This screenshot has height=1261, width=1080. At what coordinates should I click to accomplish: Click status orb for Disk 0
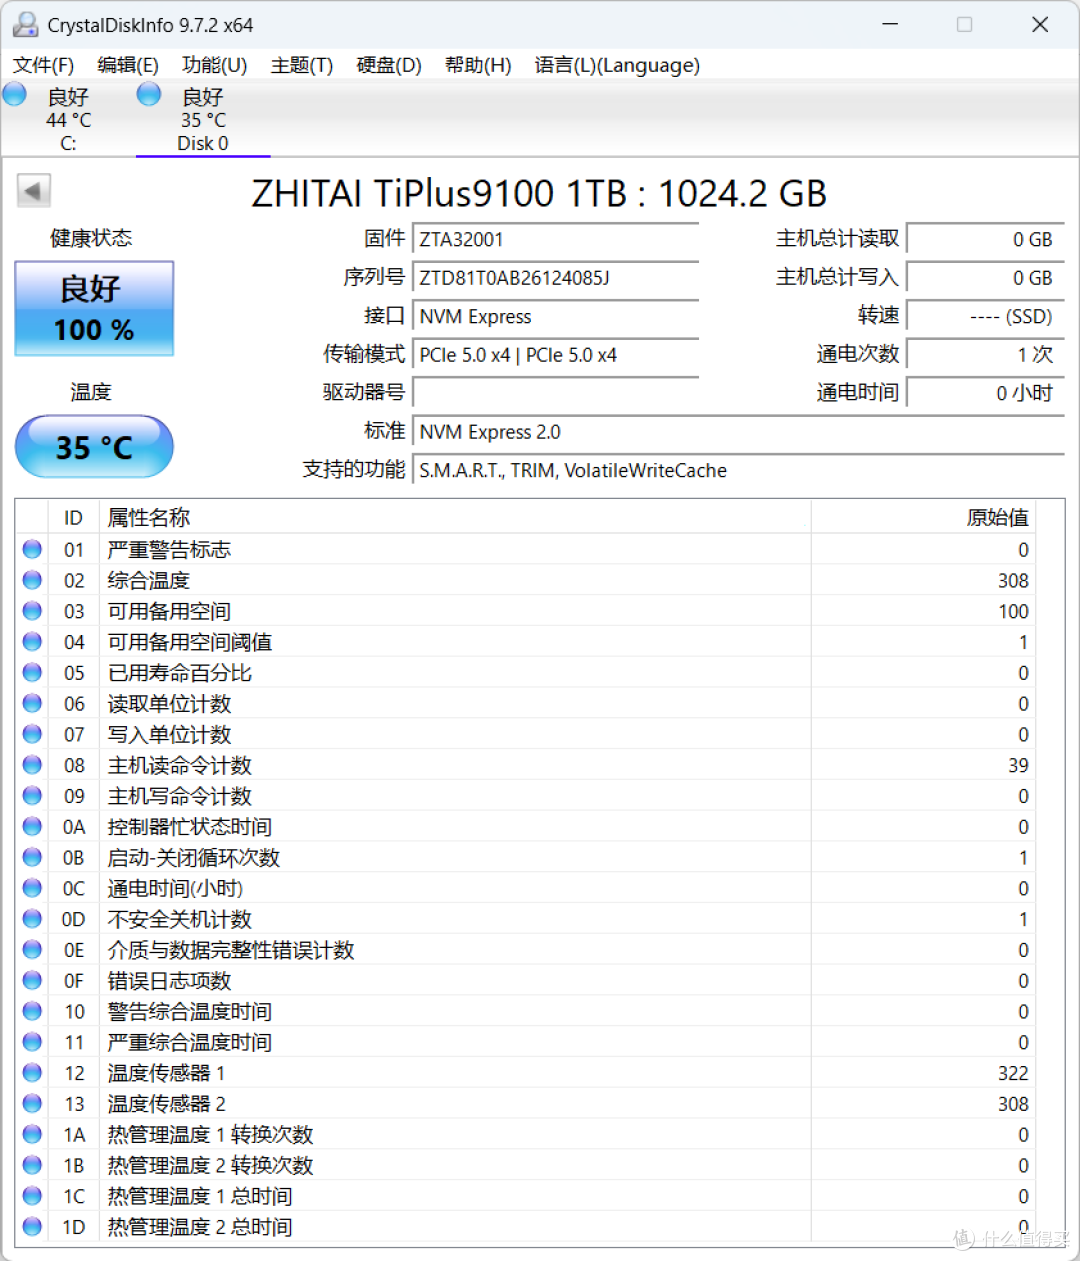click(149, 95)
